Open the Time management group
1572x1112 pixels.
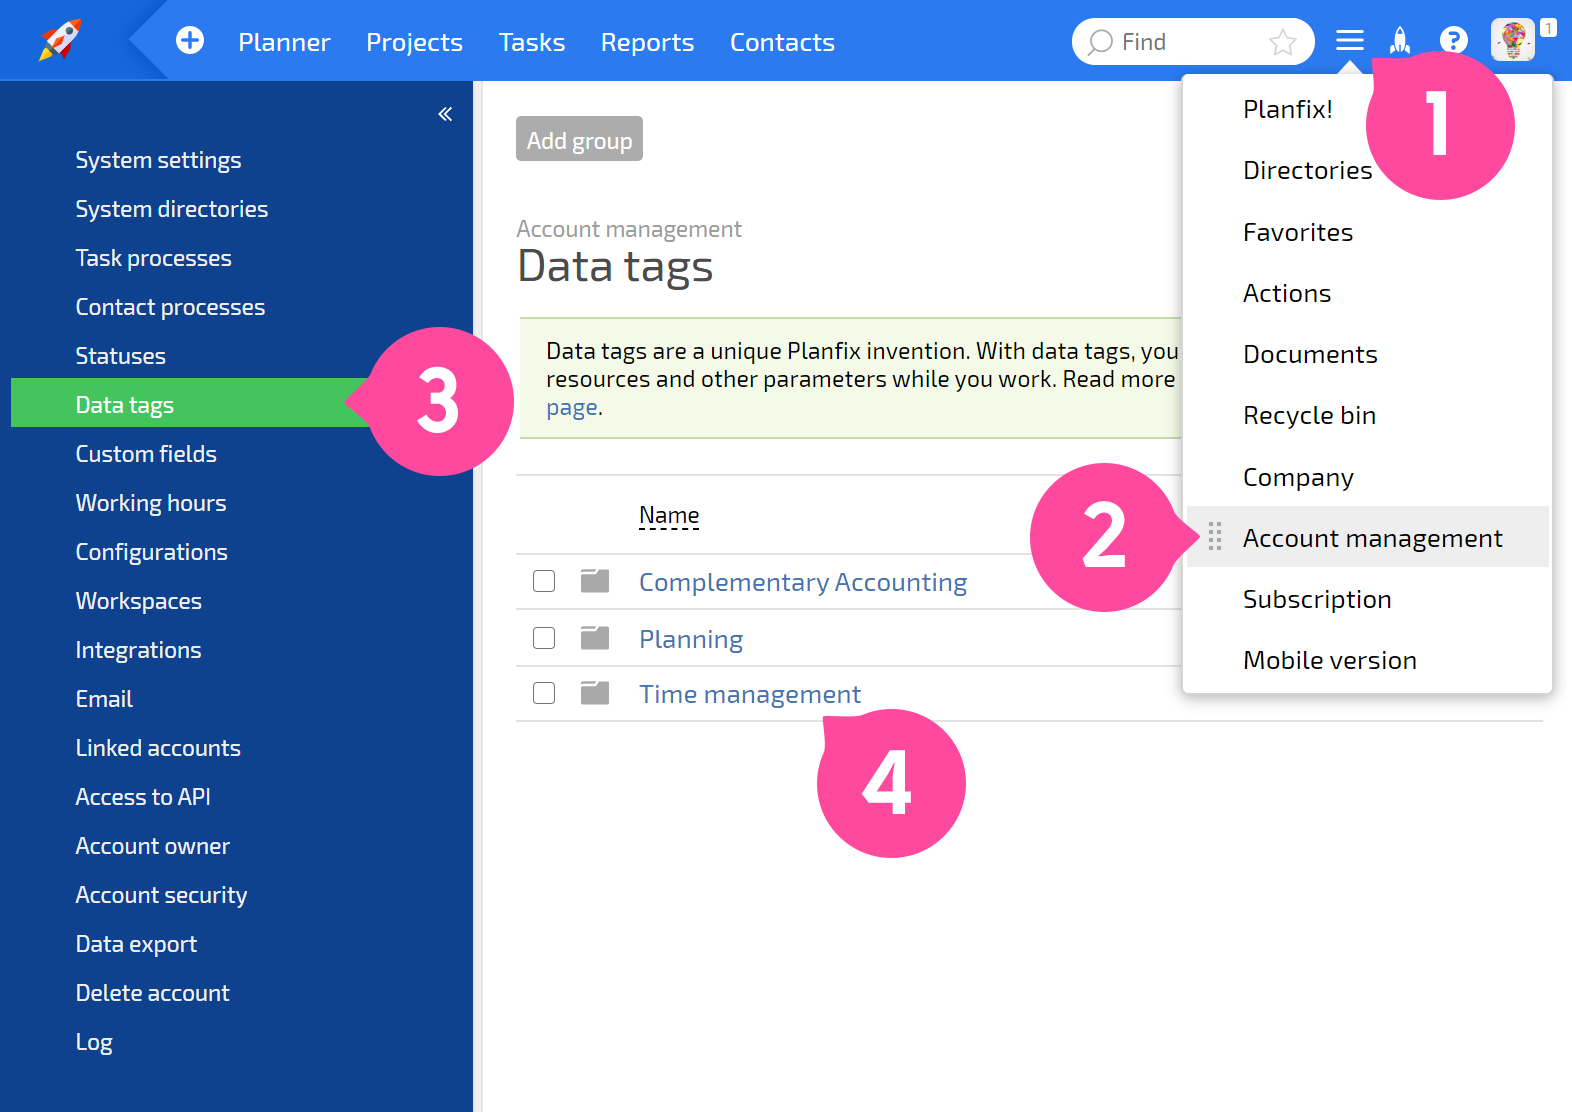(750, 694)
